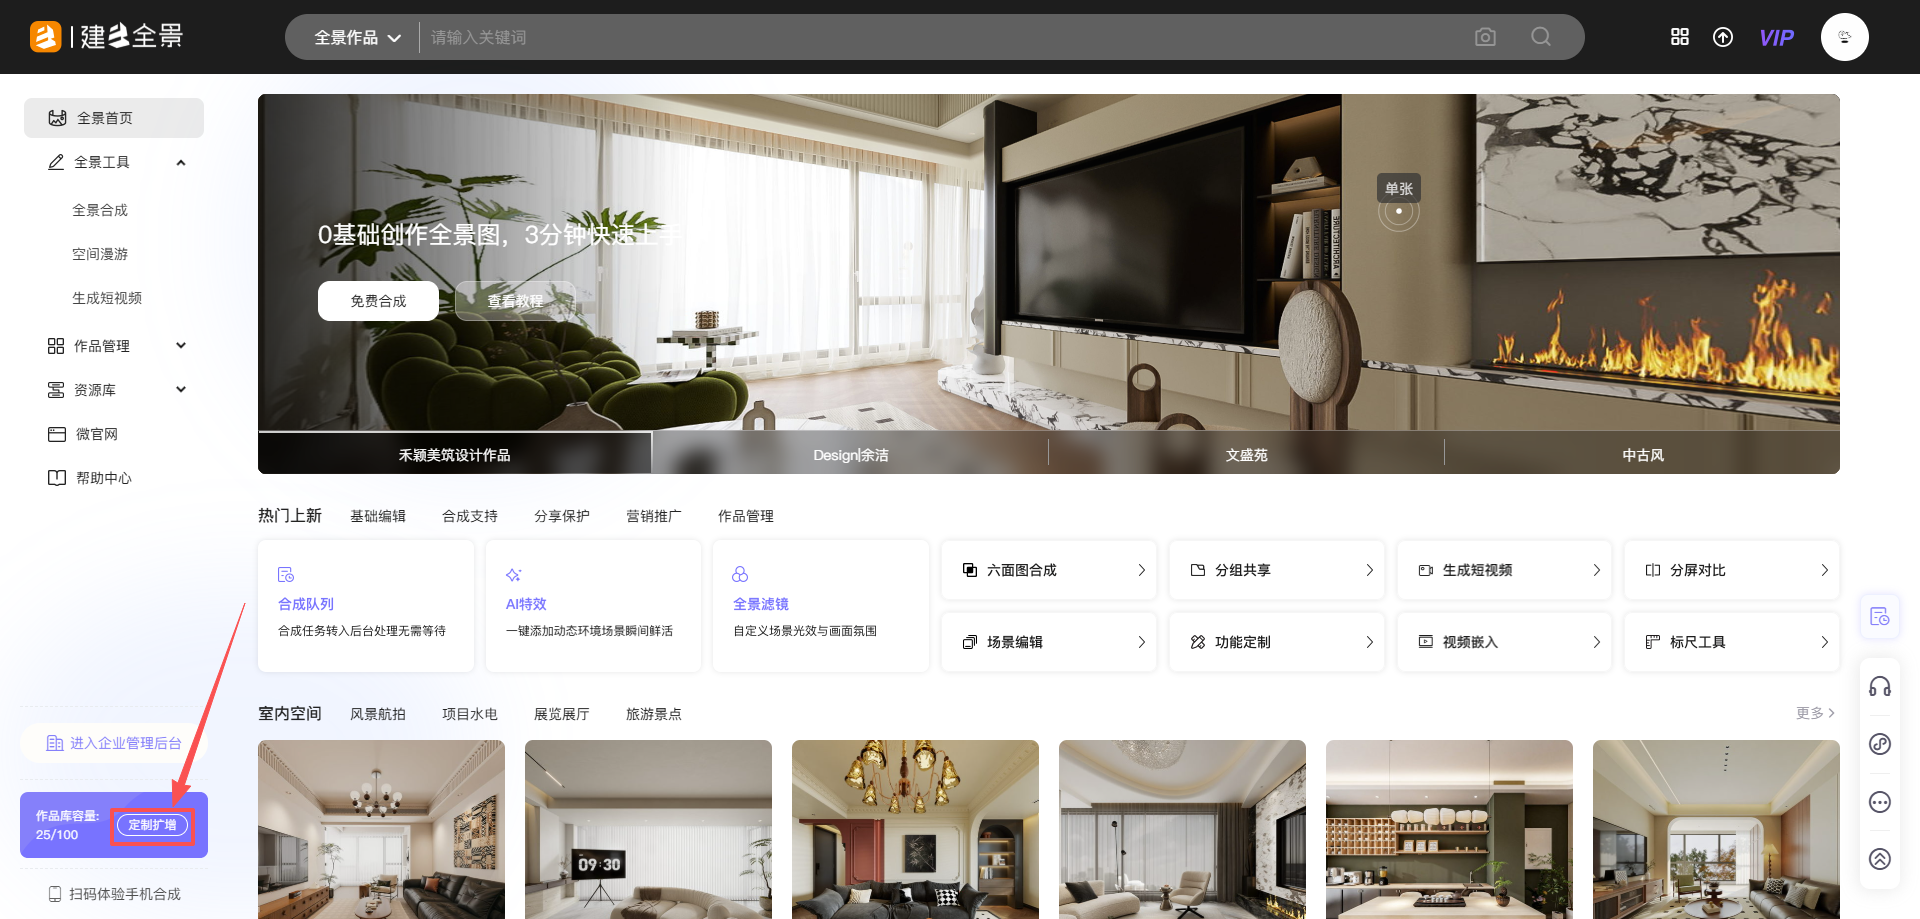Viewport: 1920px width, 919px height.
Task: Click the 免费合成 button
Action: click(378, 301)
